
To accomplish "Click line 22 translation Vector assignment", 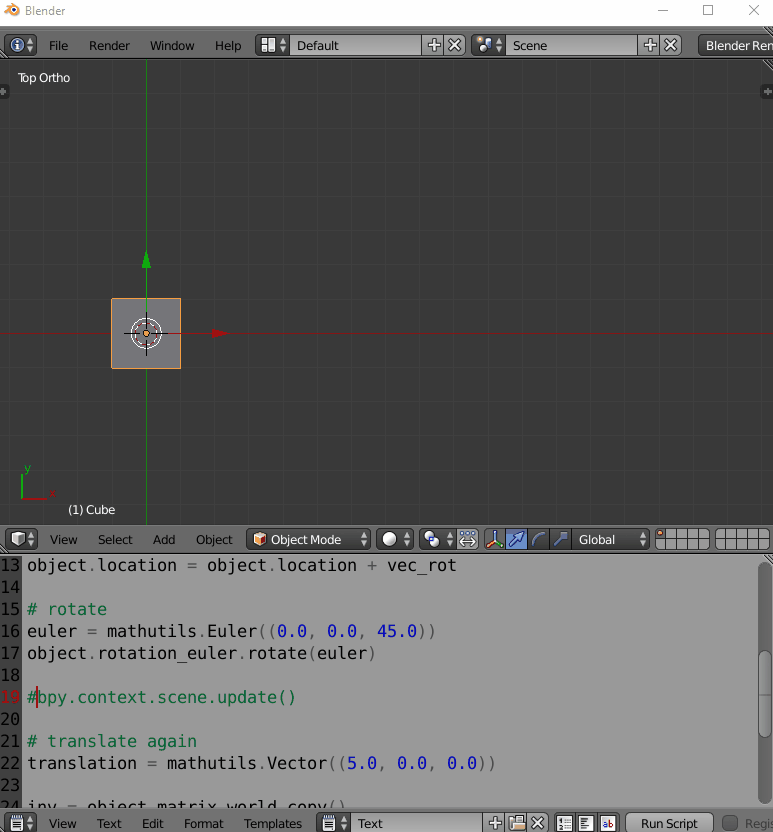I will [261, 763].
